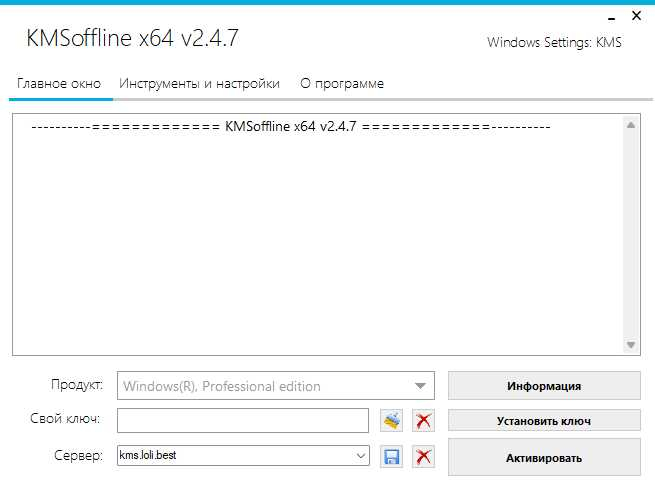
Task: Click the red X next to Свой ключ
Action: 423,420
